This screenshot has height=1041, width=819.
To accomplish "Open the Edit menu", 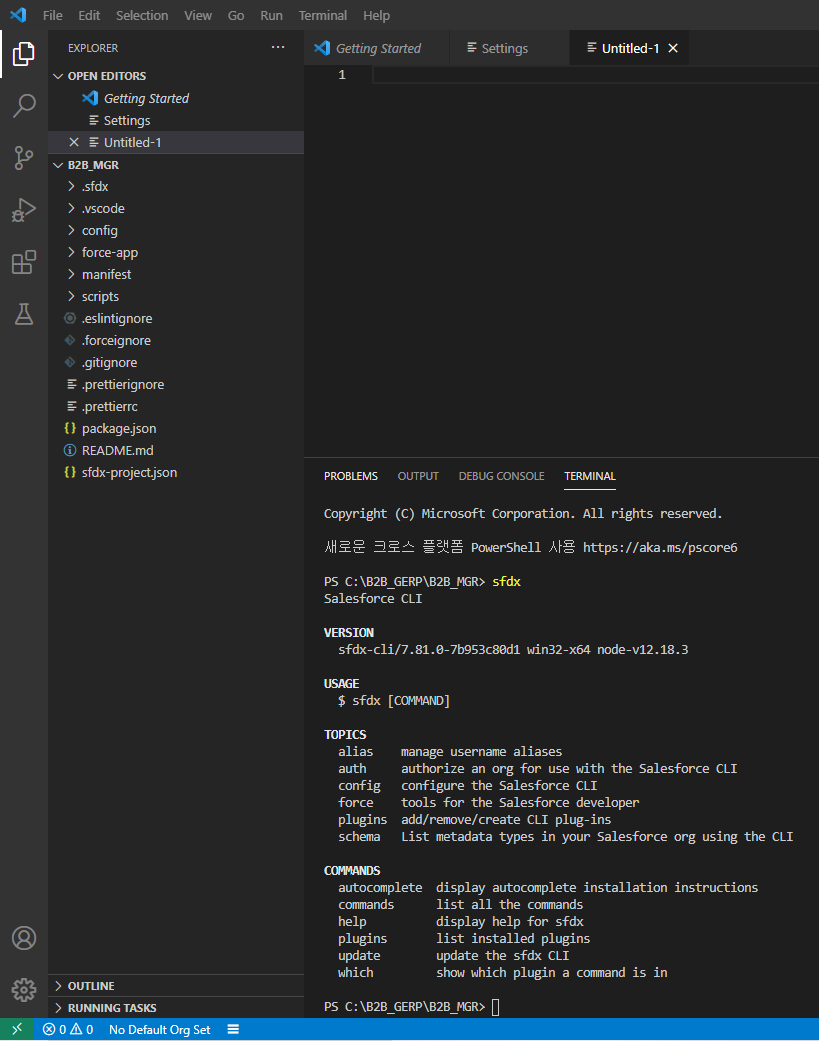I will (89, 15).
